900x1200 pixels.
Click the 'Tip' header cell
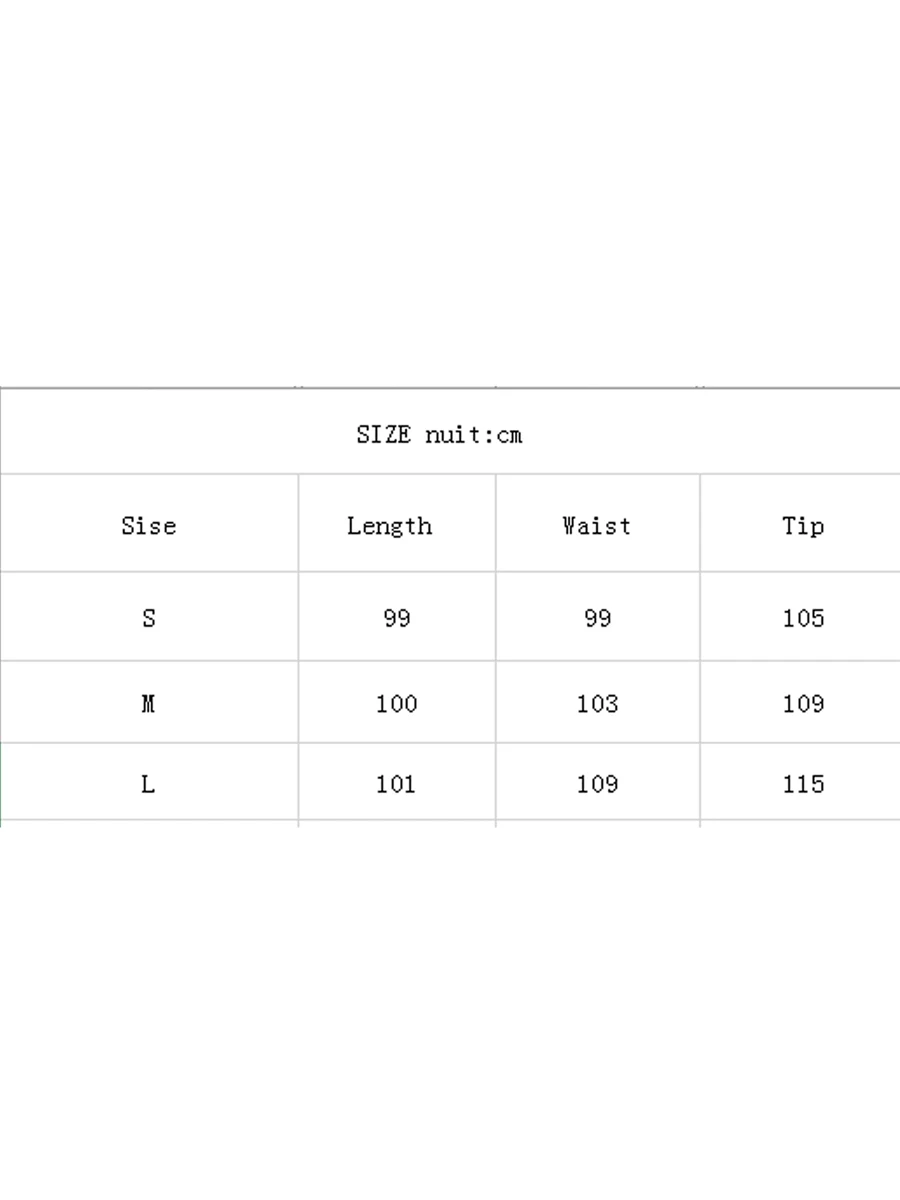(800, 523)
